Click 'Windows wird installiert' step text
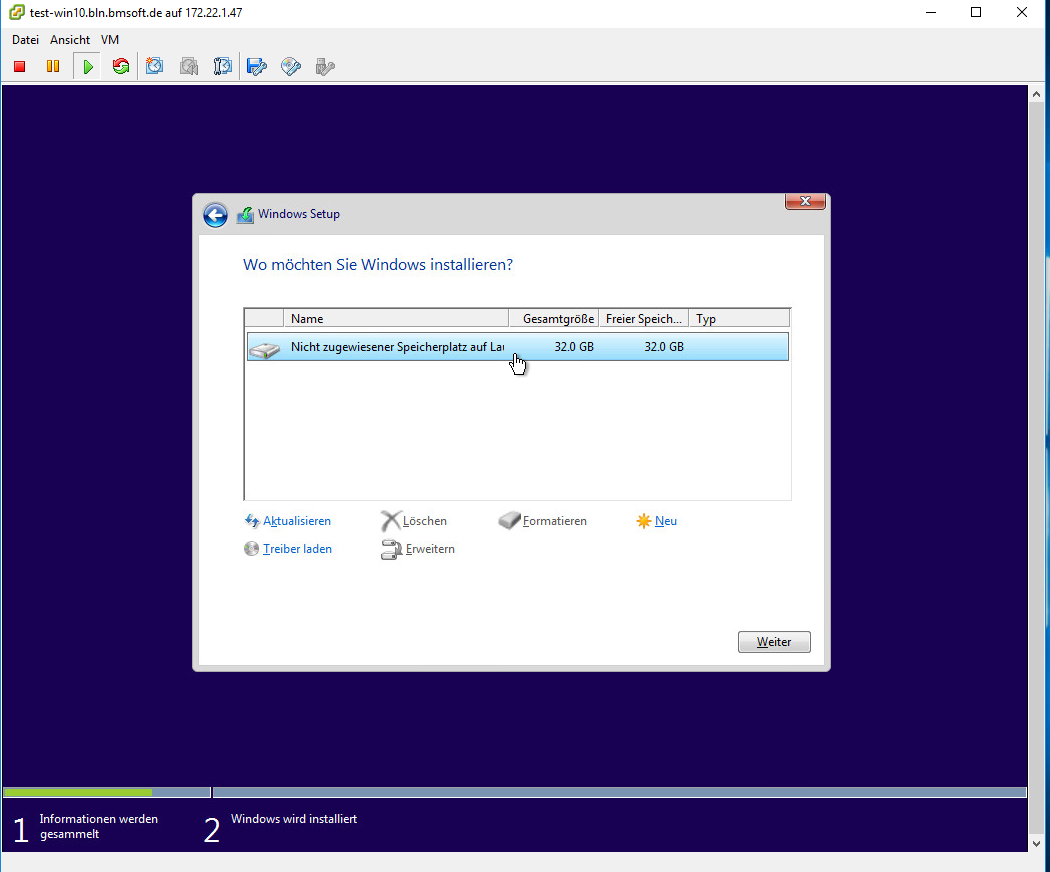 click(x=294, y=818)
